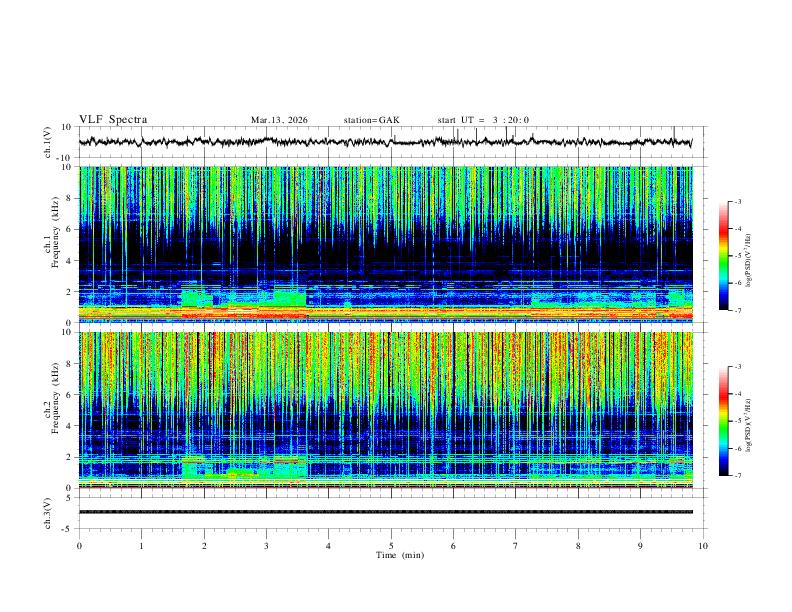Viewport: 792px width, 612px height.
Task: Click the "-3" tick on ch.1 colorbar
Action: (738, 202)
